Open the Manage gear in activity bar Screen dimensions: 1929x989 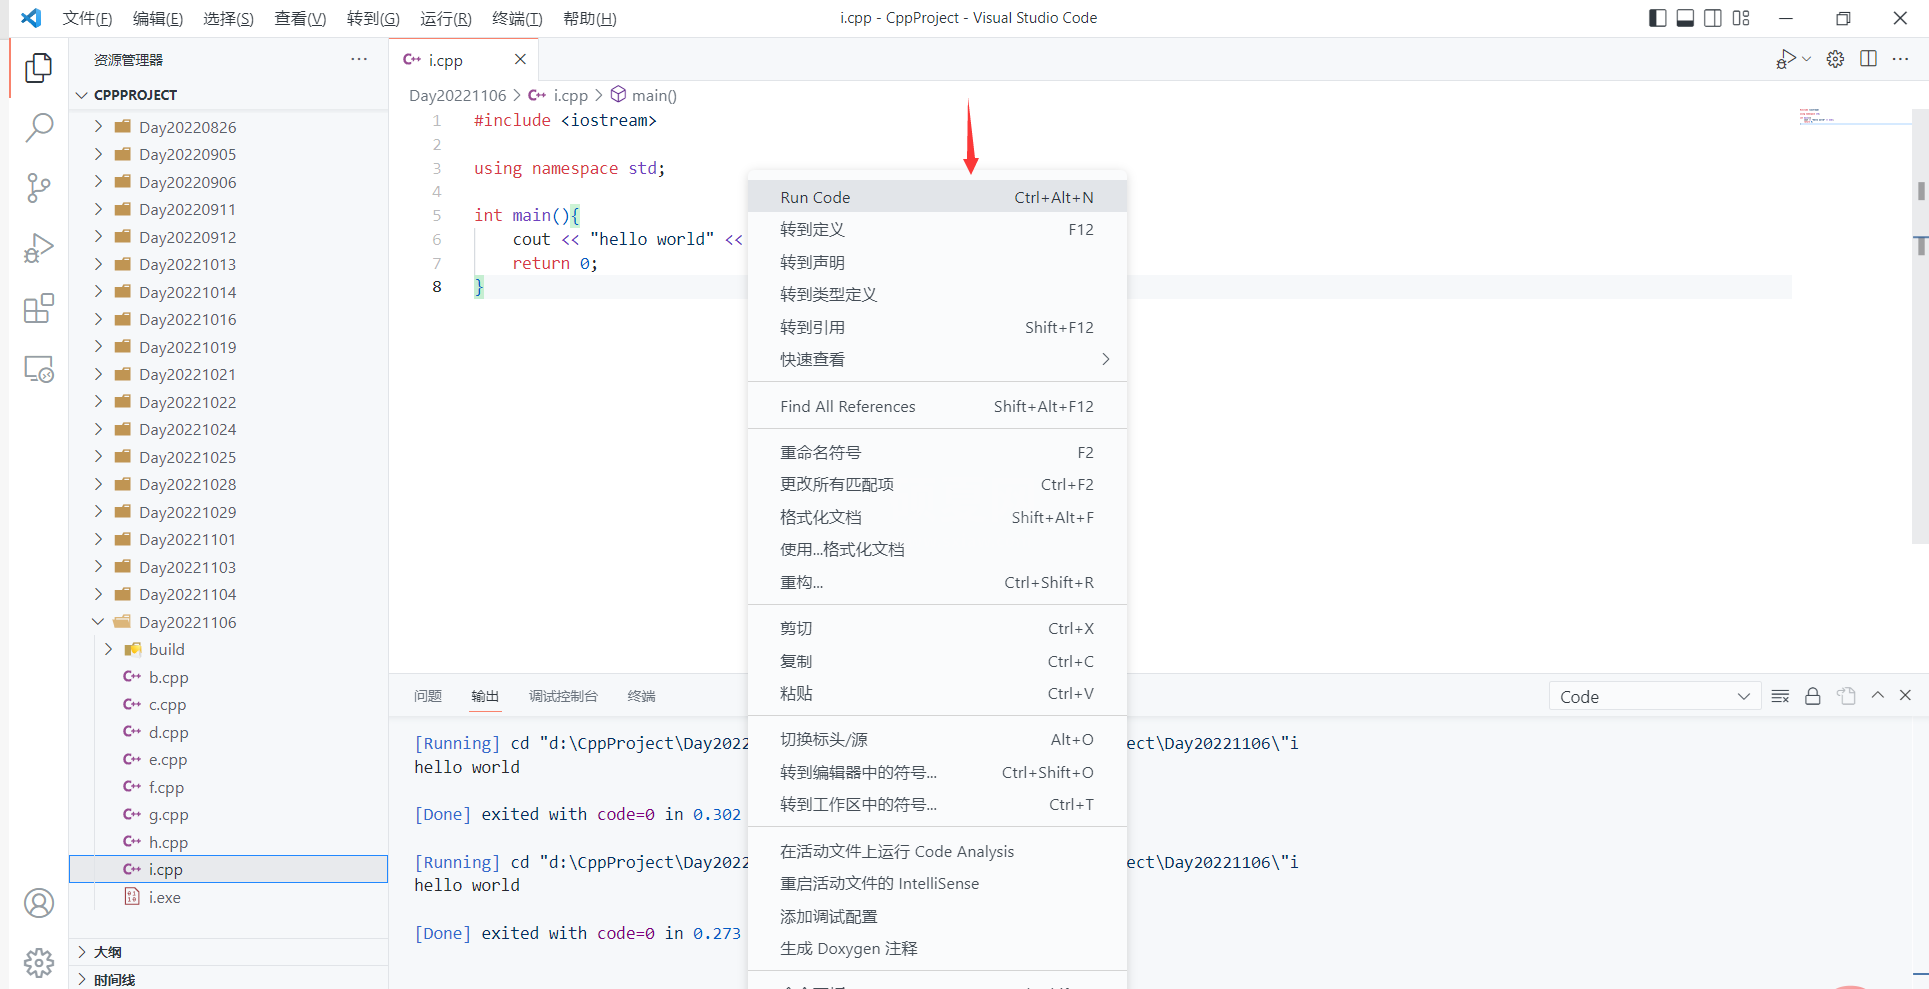point(38,962)
